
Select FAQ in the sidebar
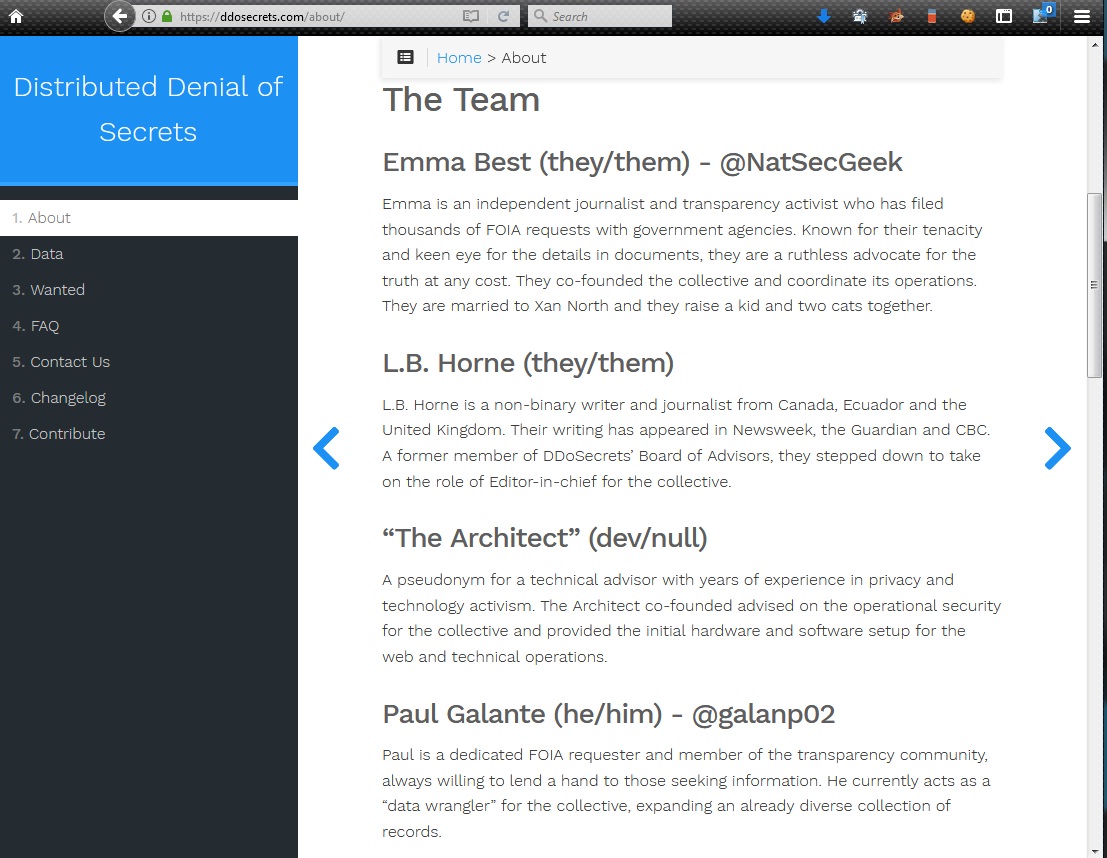45,326
